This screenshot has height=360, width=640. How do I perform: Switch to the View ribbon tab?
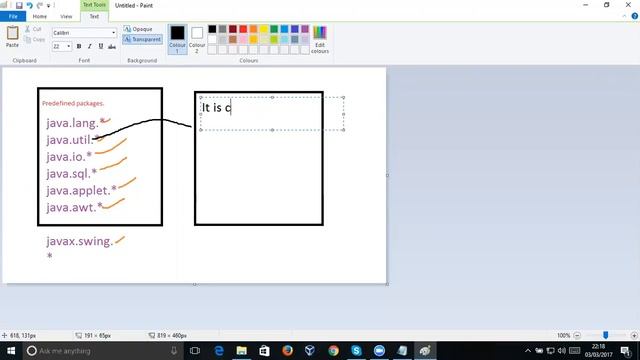pos(66,16)
